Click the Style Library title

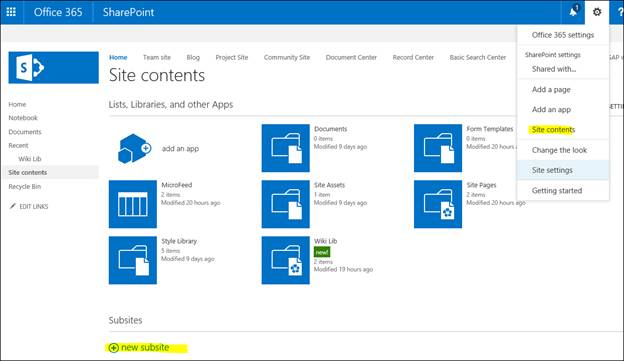click(x=179, y=241)
